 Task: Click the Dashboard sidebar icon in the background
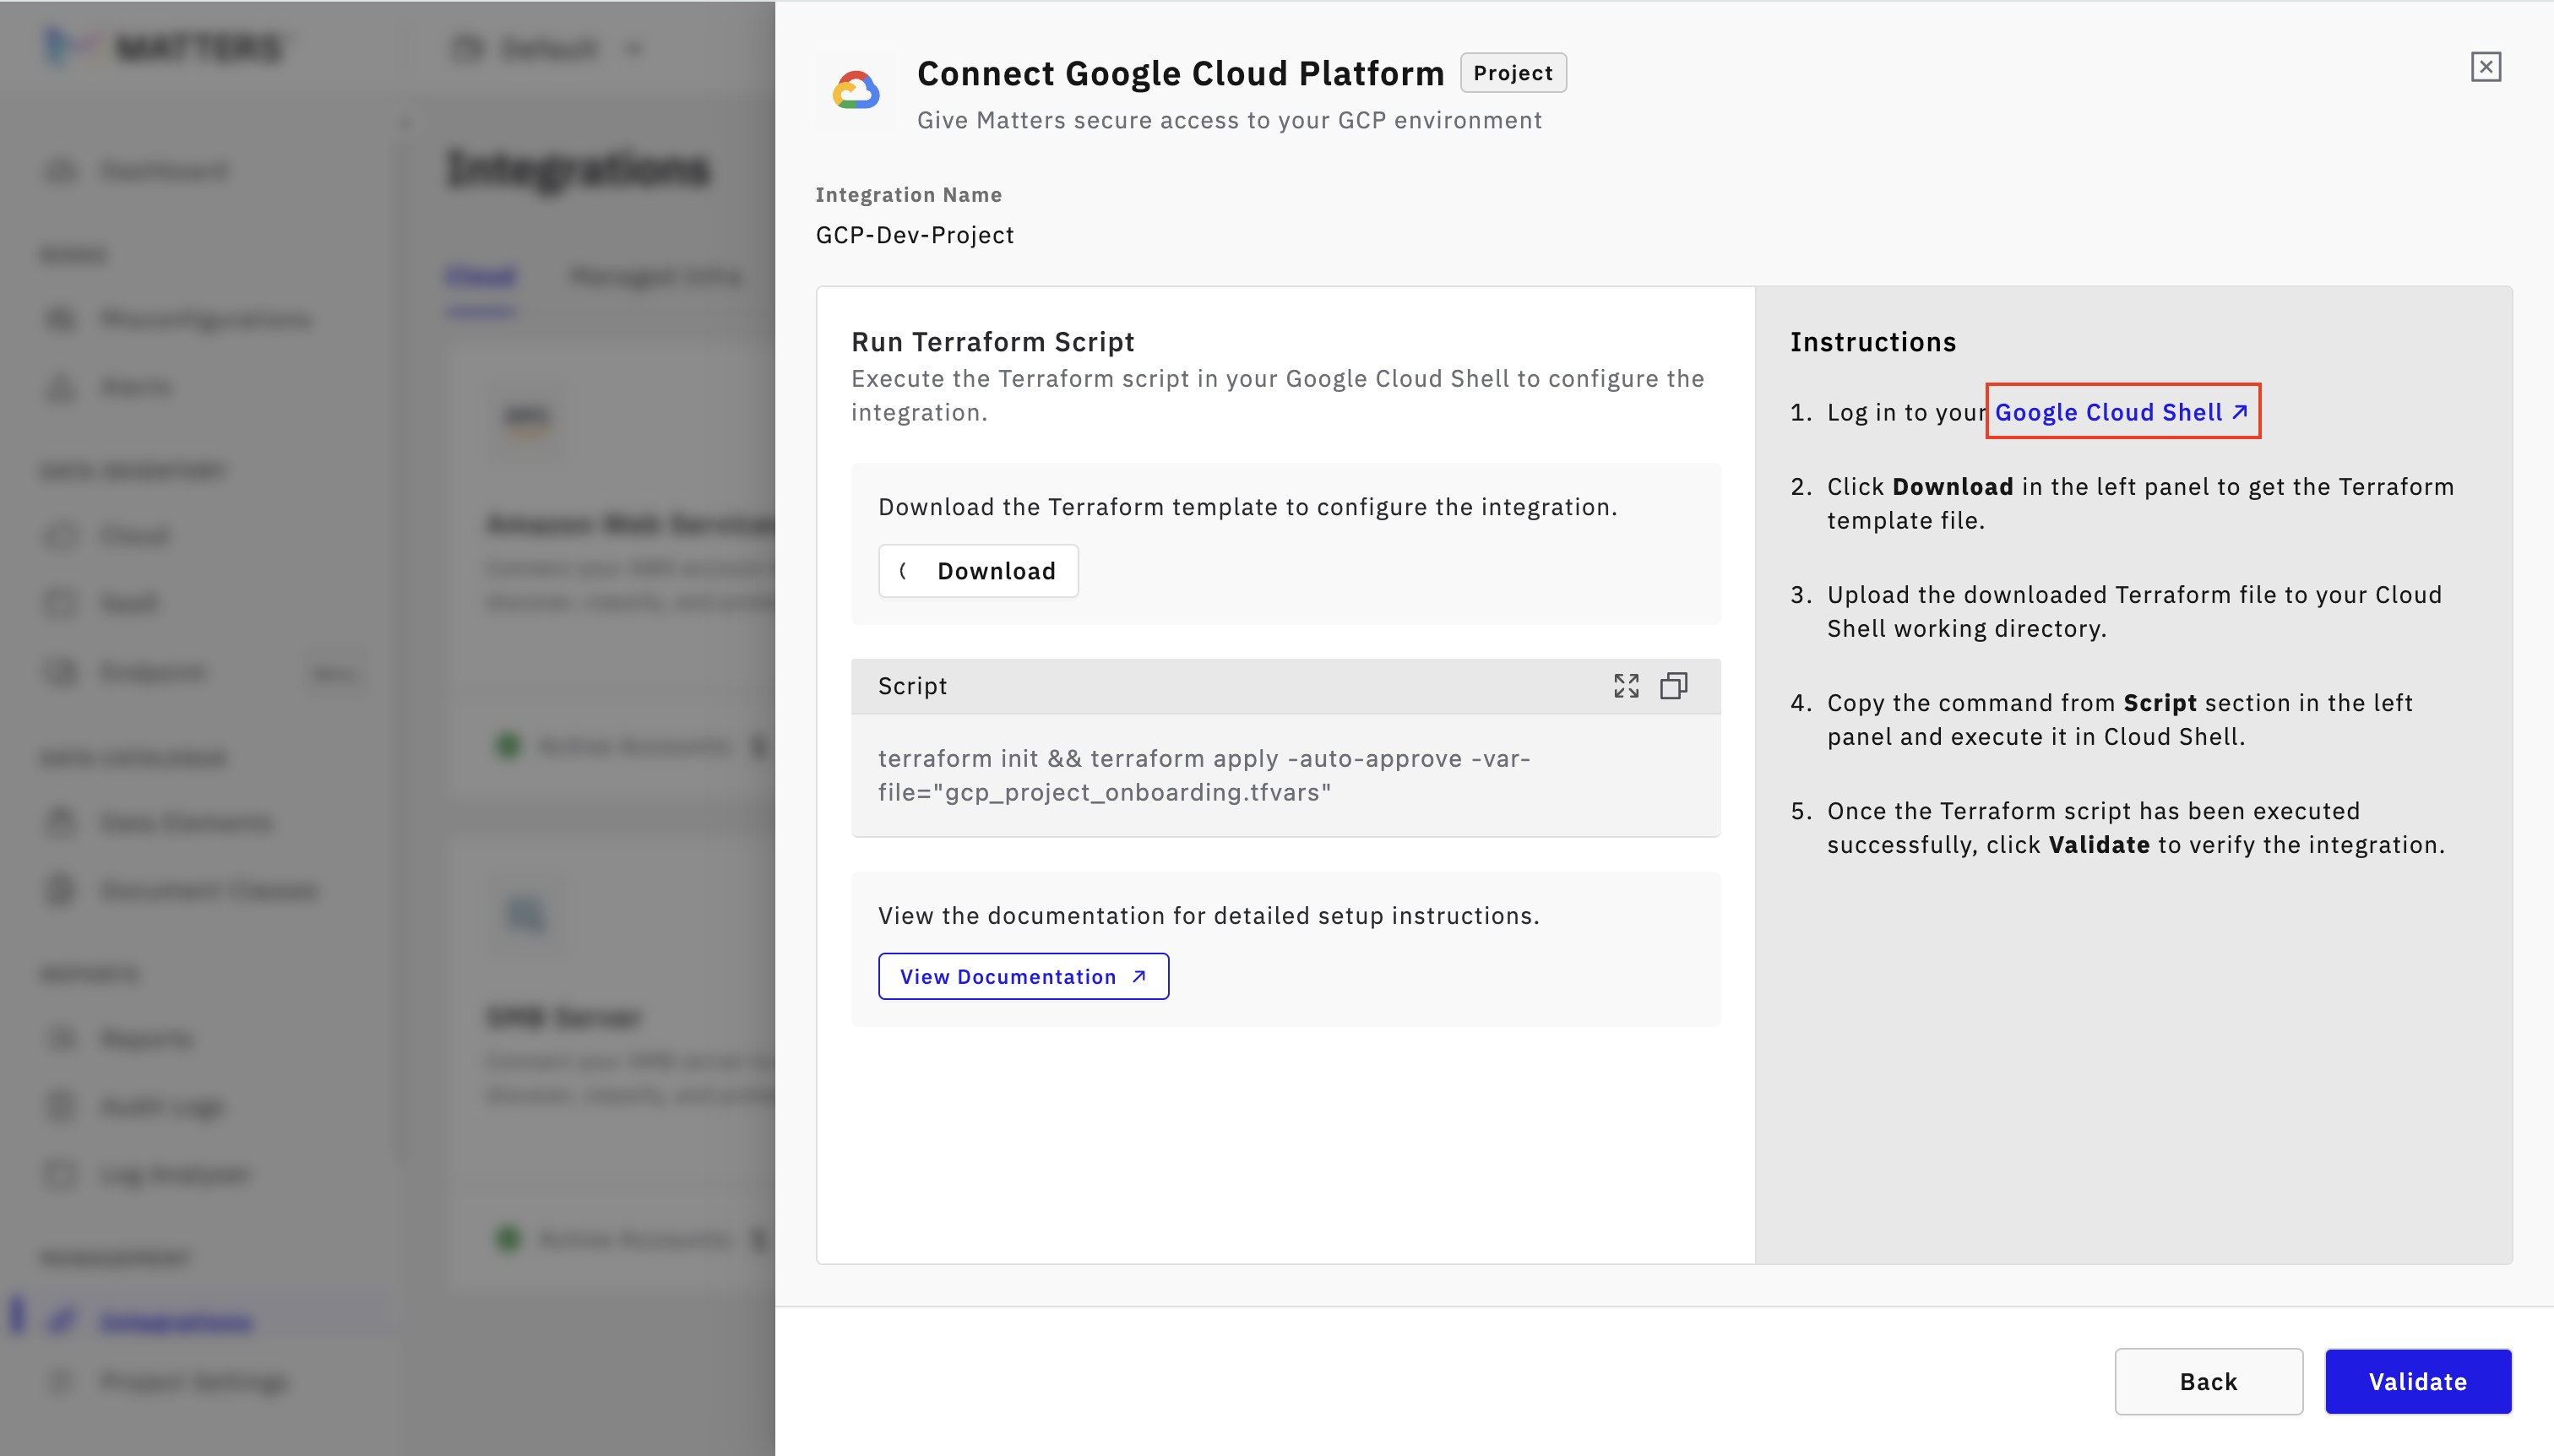point(61,171)
